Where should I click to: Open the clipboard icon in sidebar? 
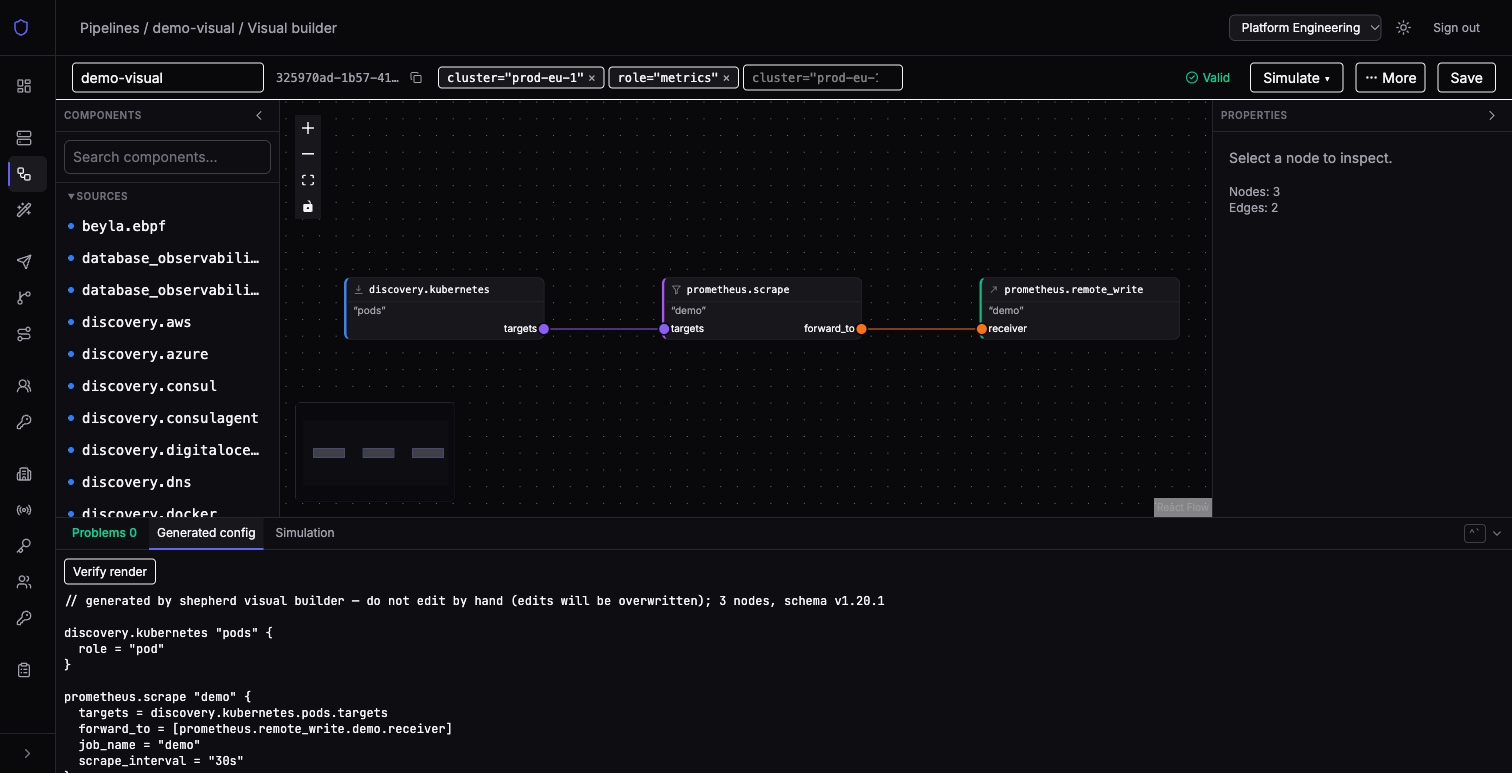(24, 670)
